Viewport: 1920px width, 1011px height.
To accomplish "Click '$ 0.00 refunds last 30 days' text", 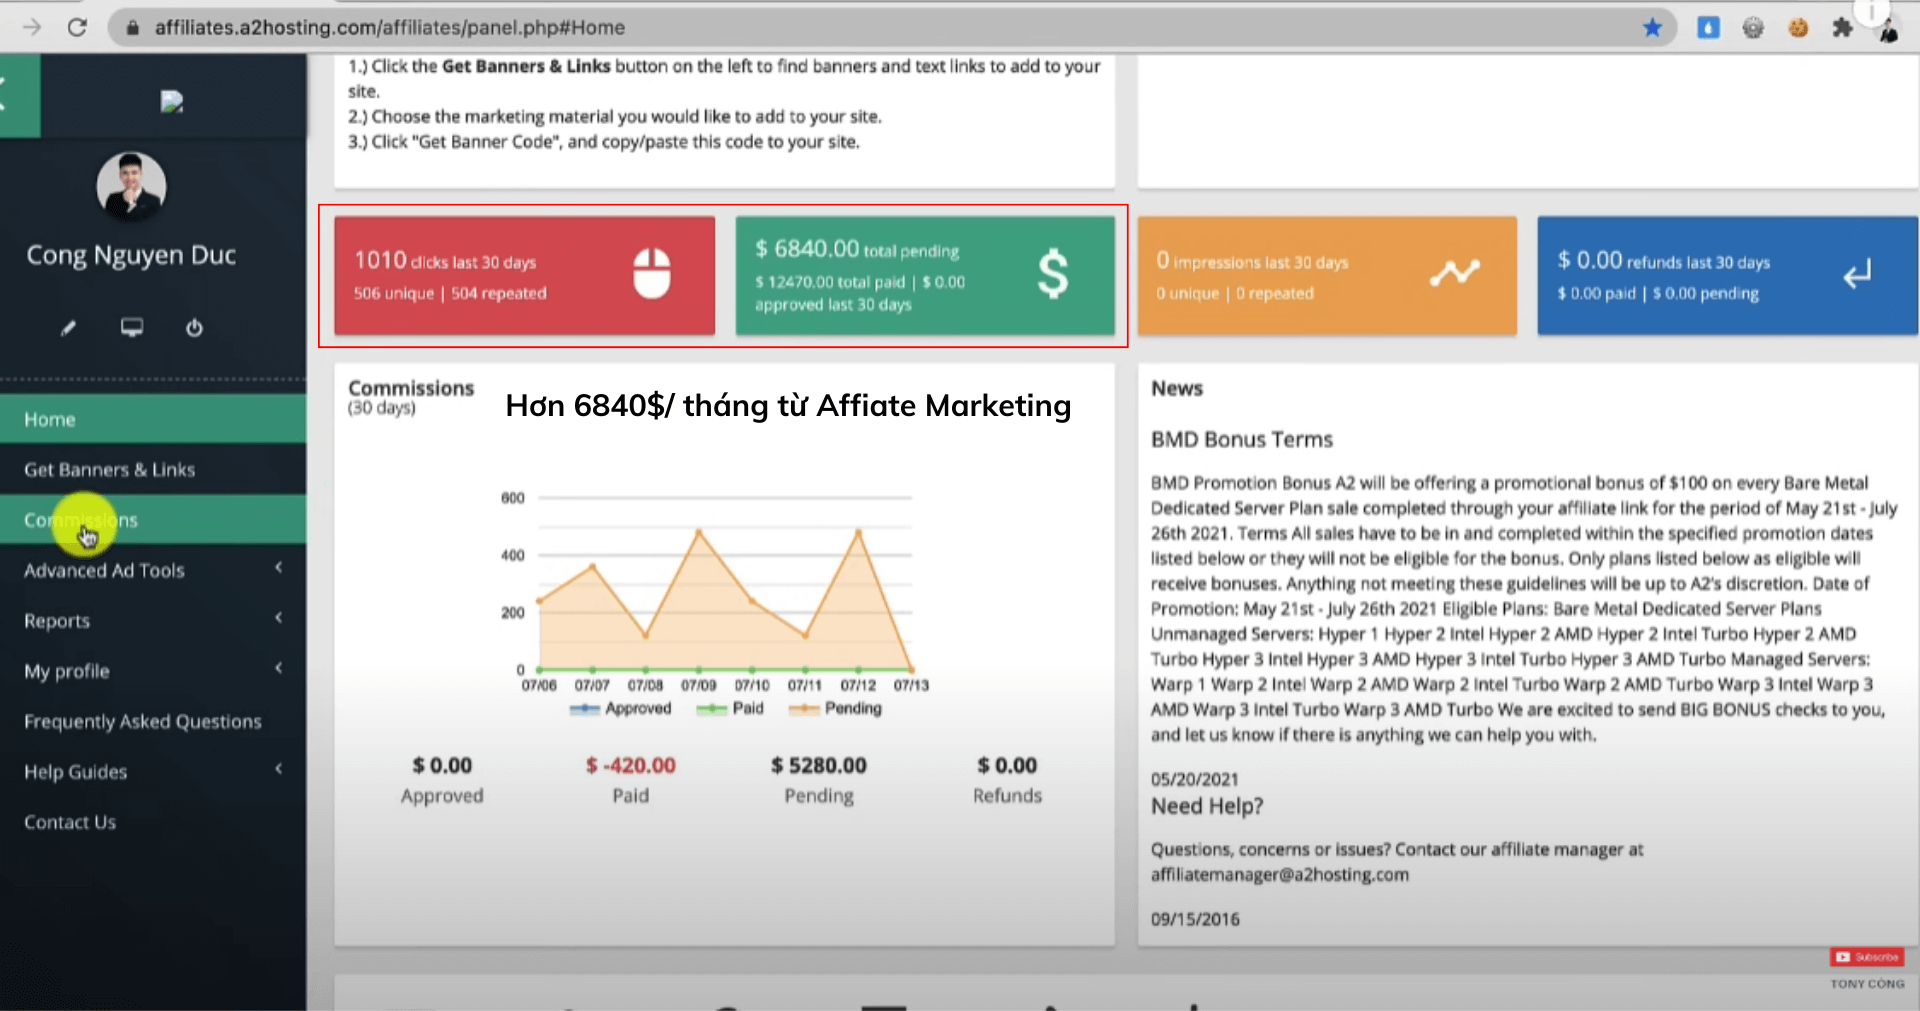I will pyautogui.click(x=1664, y=261).
